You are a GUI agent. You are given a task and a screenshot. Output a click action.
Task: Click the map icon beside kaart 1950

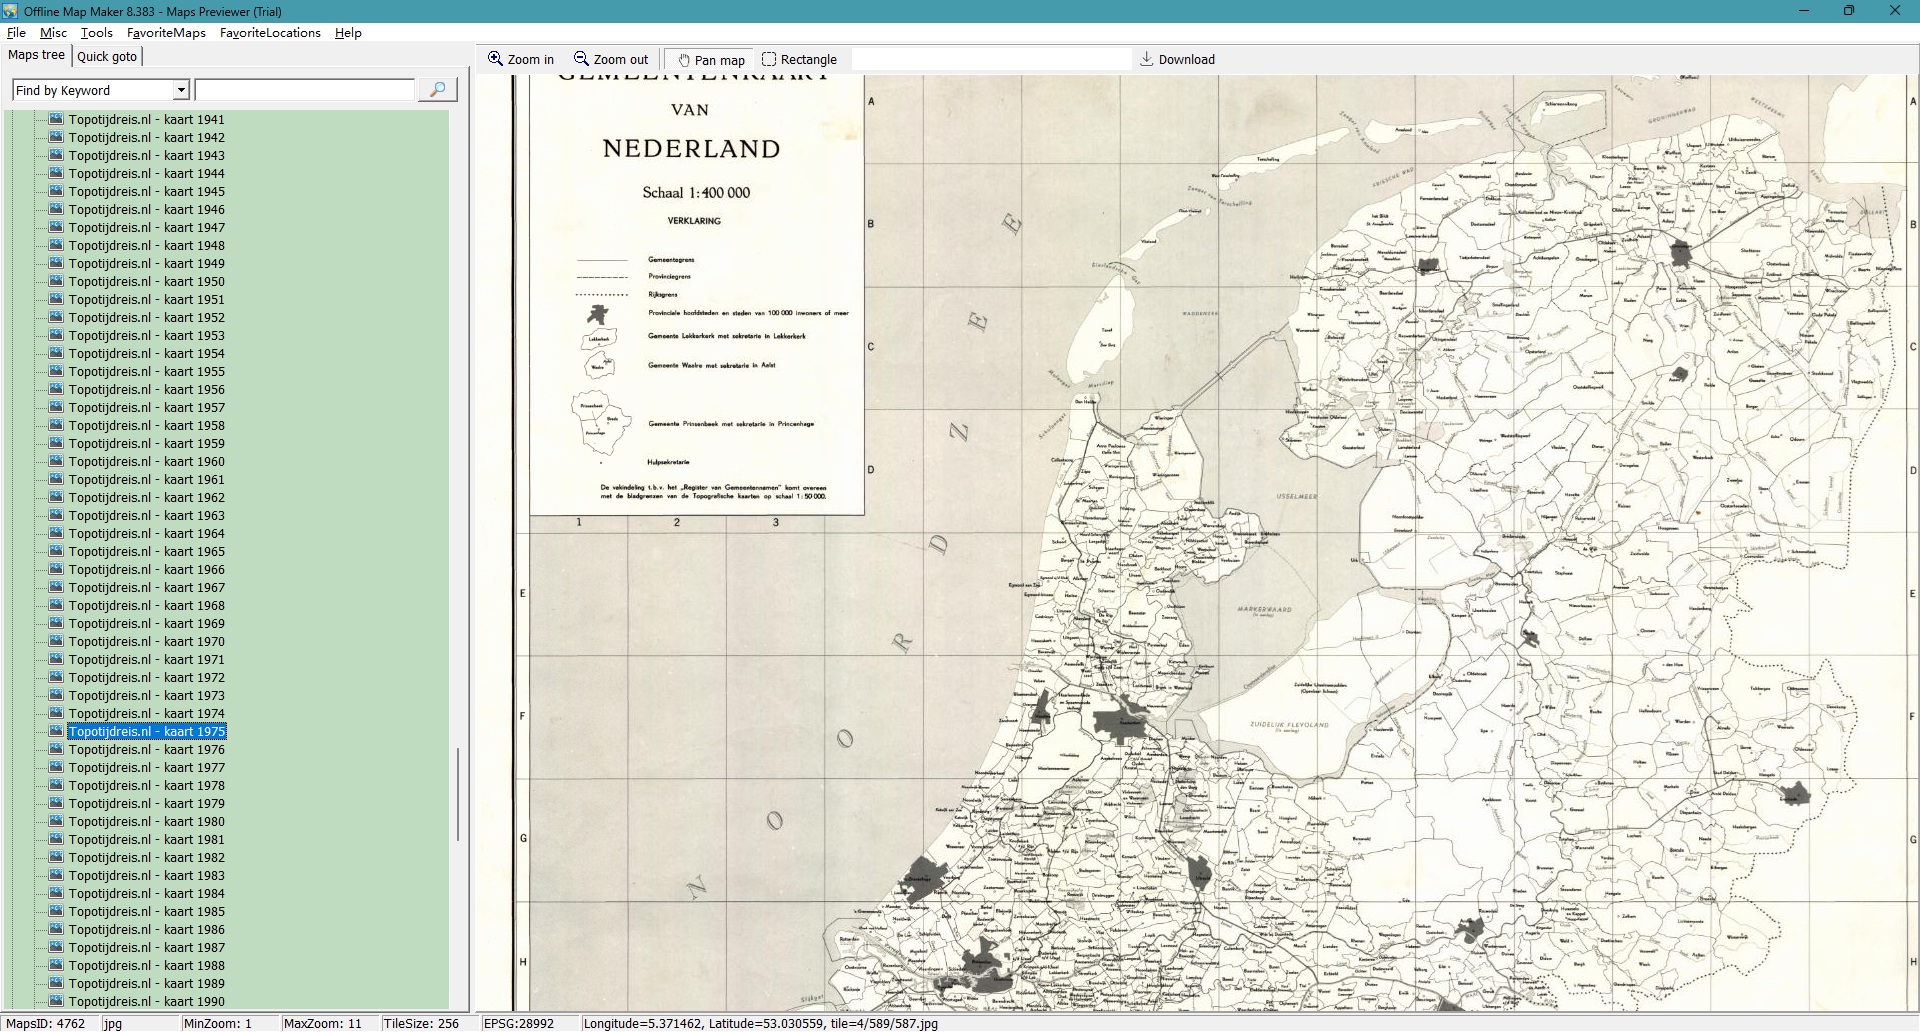tap(56, 281)
